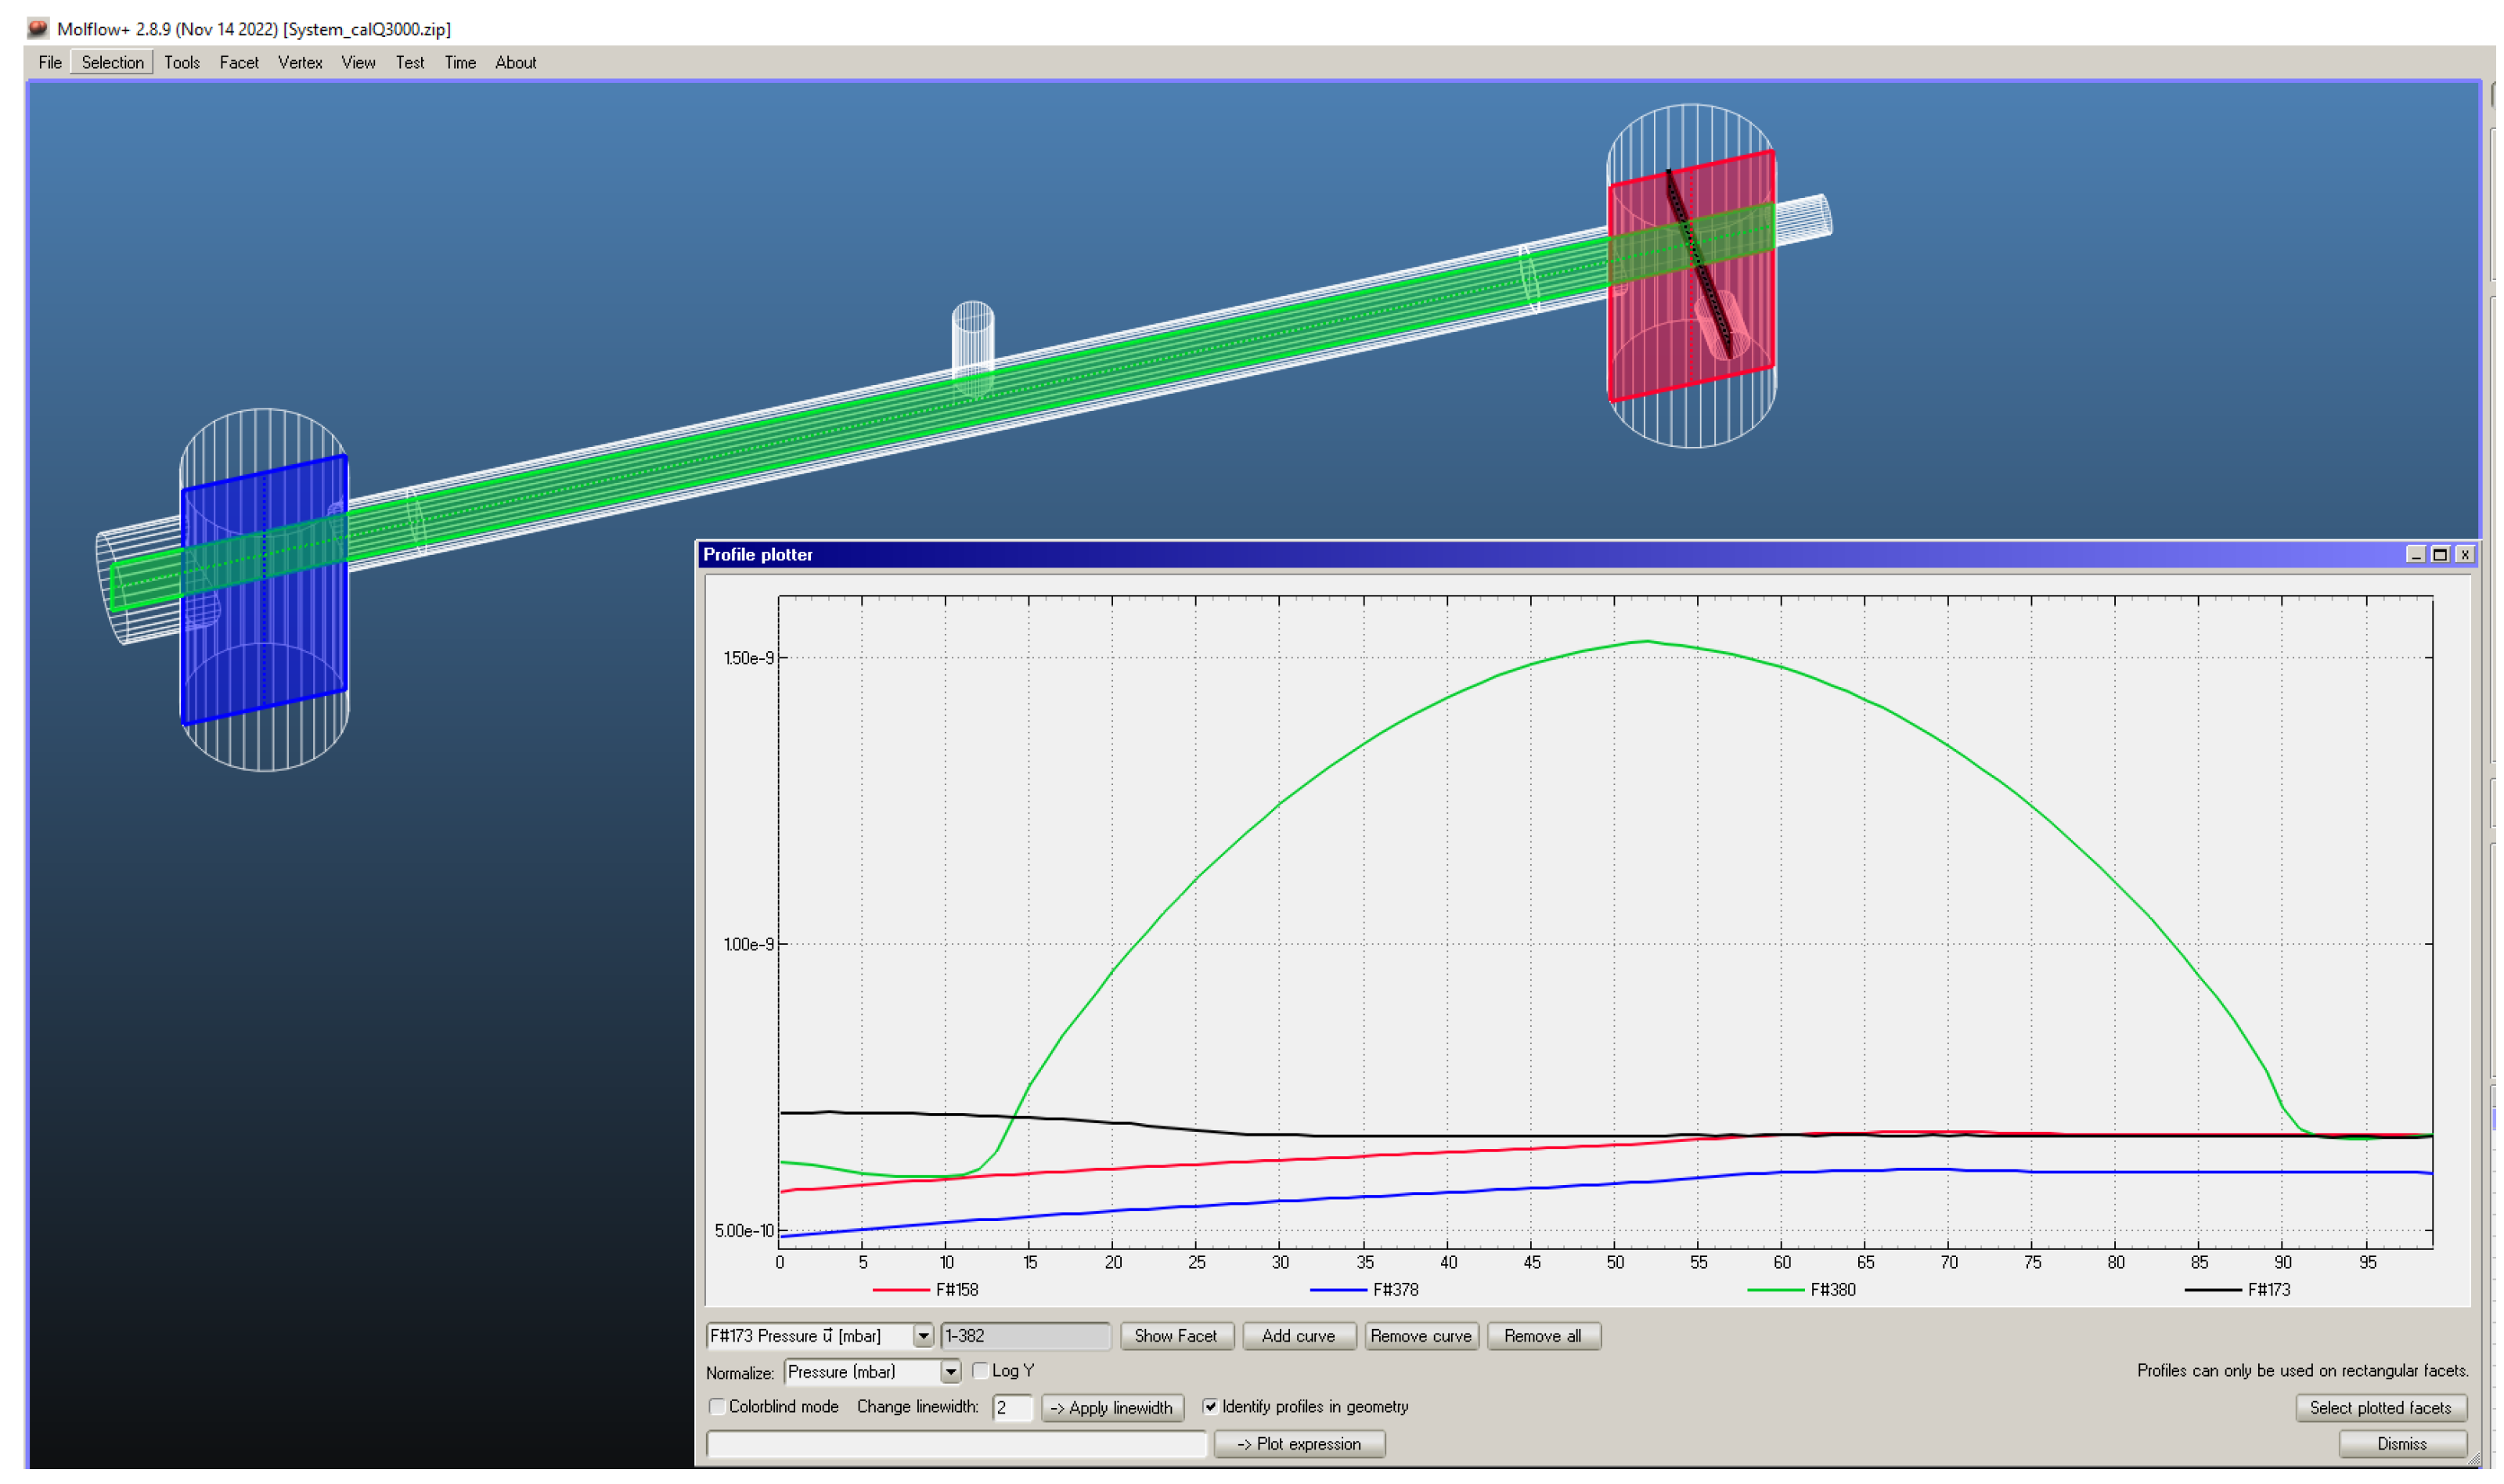Click the Molflow+ app icon in title bar

(38, 28)
